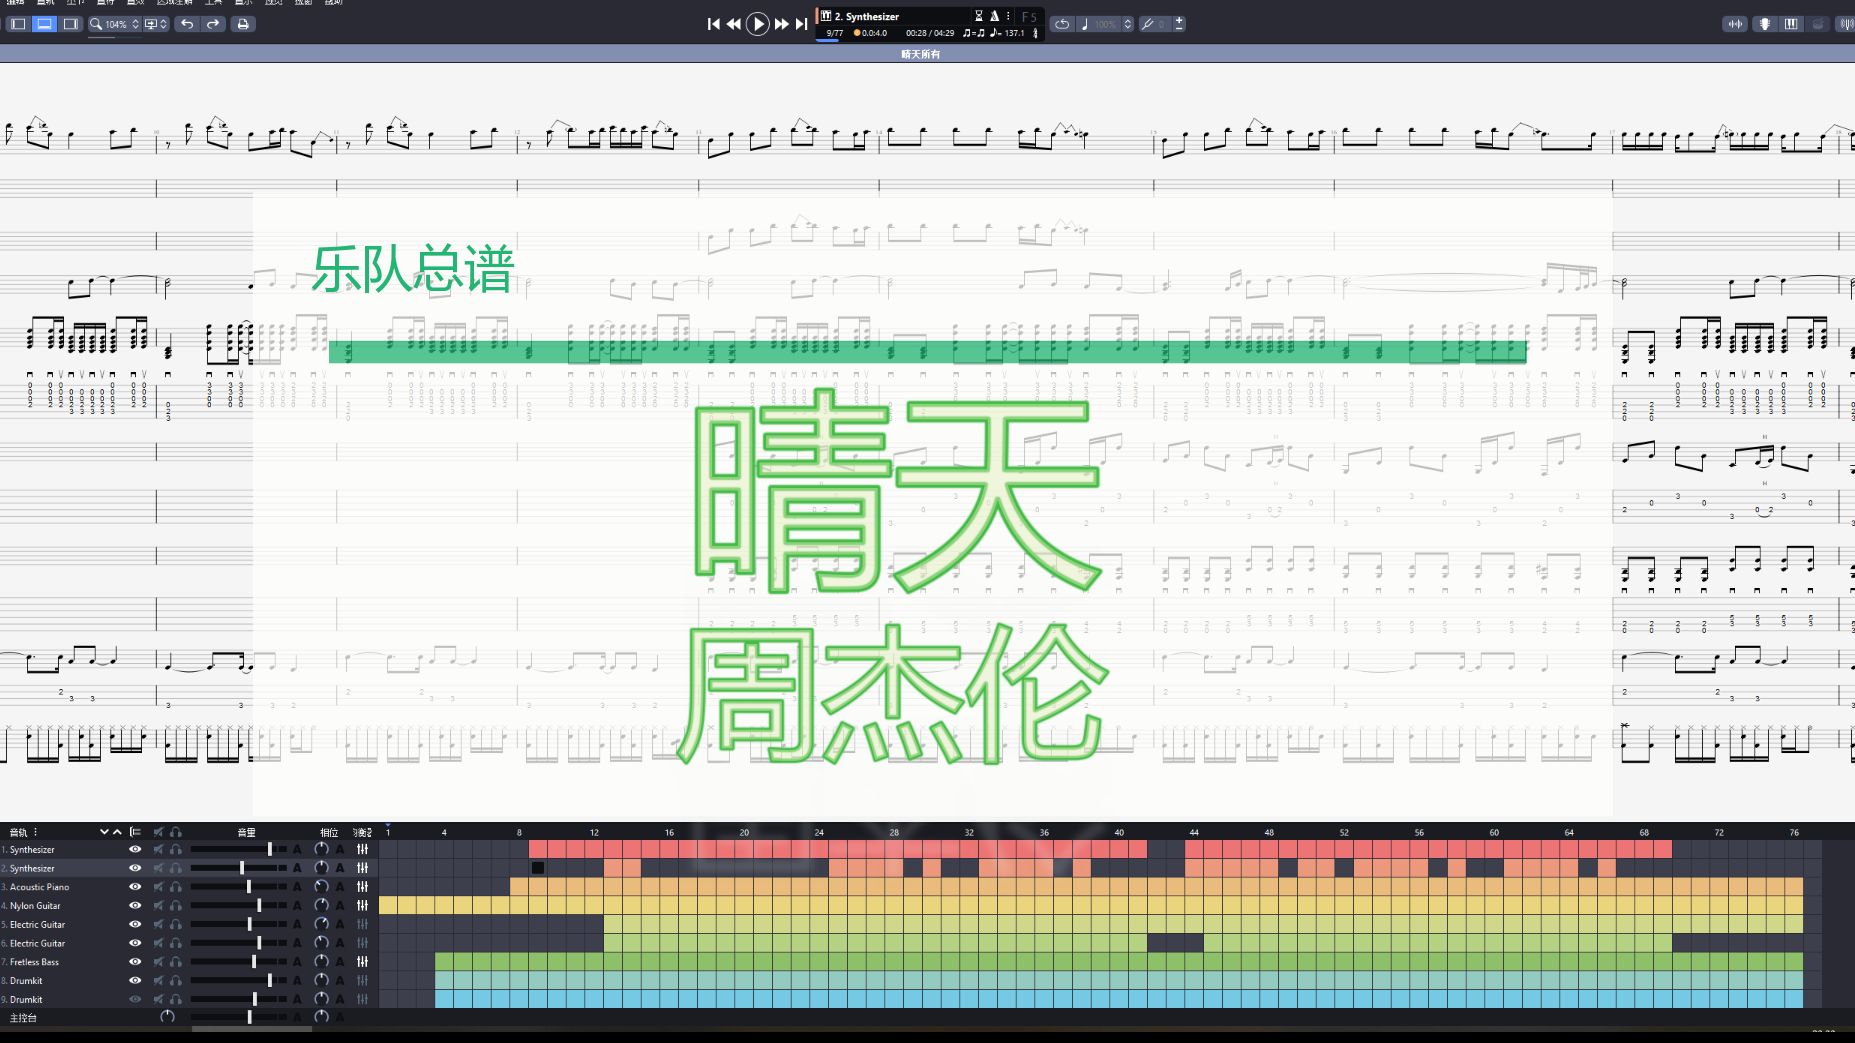
Task: Adjust the 100% relative speed stepper
Action: [x=1128, y=24]
